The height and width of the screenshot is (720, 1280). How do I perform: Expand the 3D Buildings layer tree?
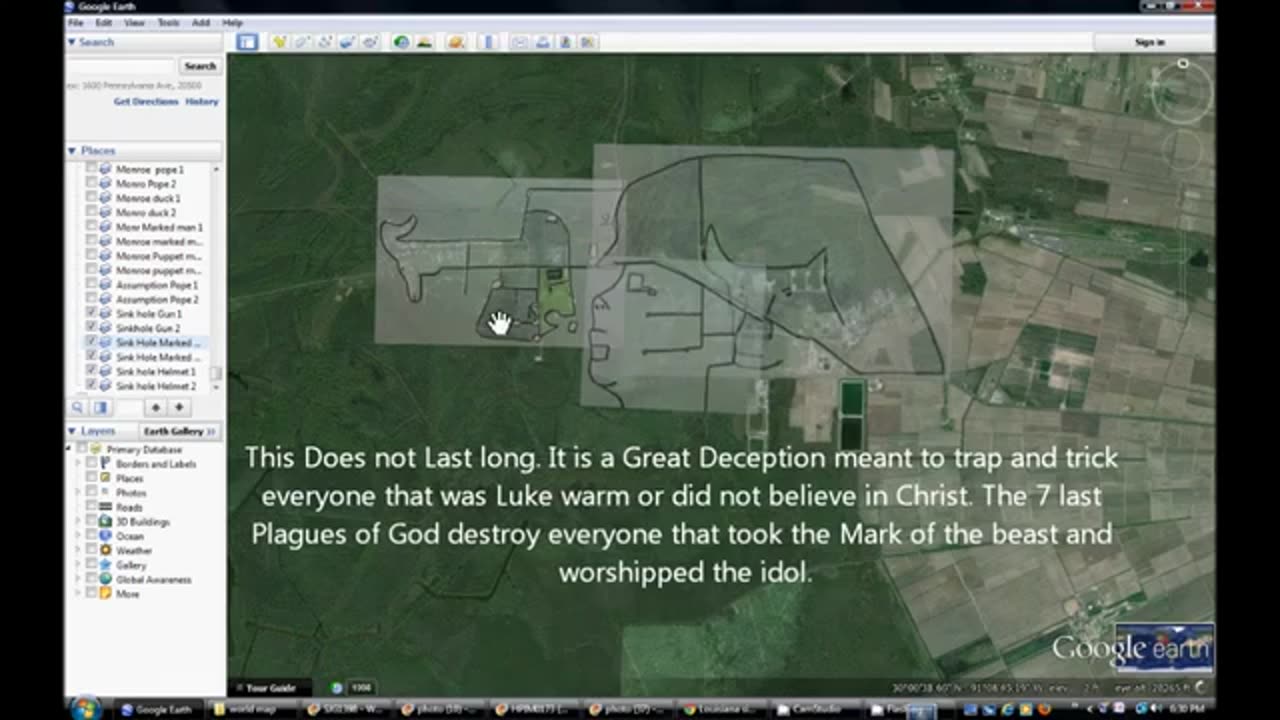(80, 522)
